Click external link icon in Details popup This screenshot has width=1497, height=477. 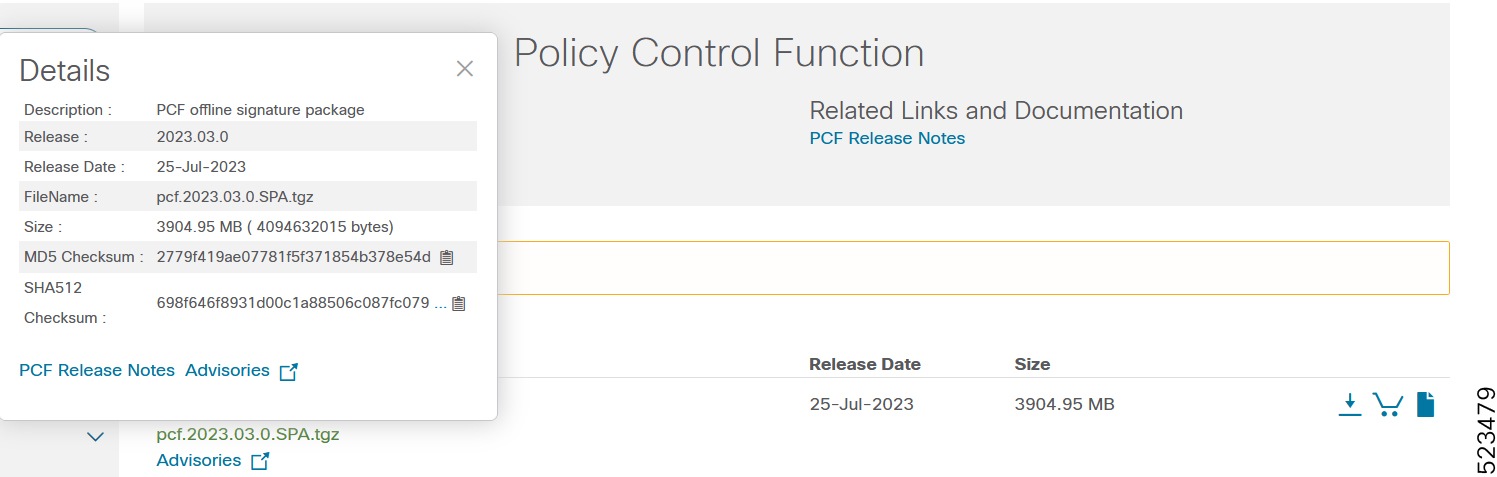tap(289, 371)
